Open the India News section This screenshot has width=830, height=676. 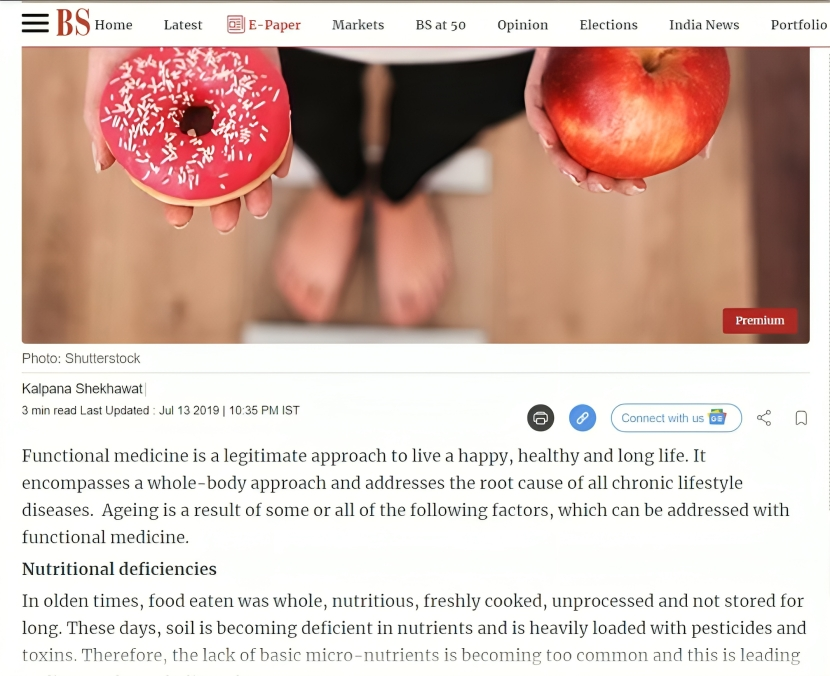704,25
